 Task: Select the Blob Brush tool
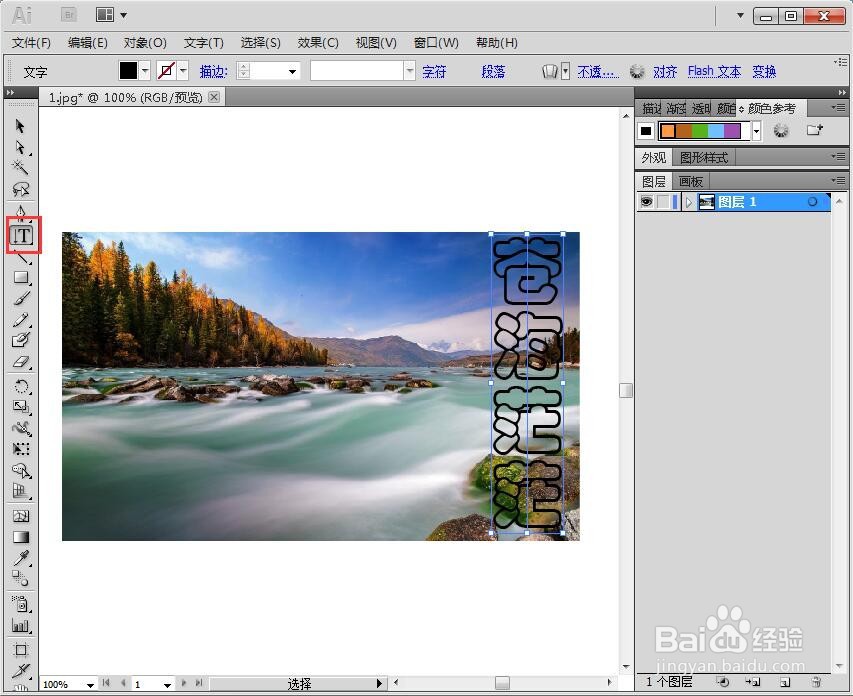point(21,340)
